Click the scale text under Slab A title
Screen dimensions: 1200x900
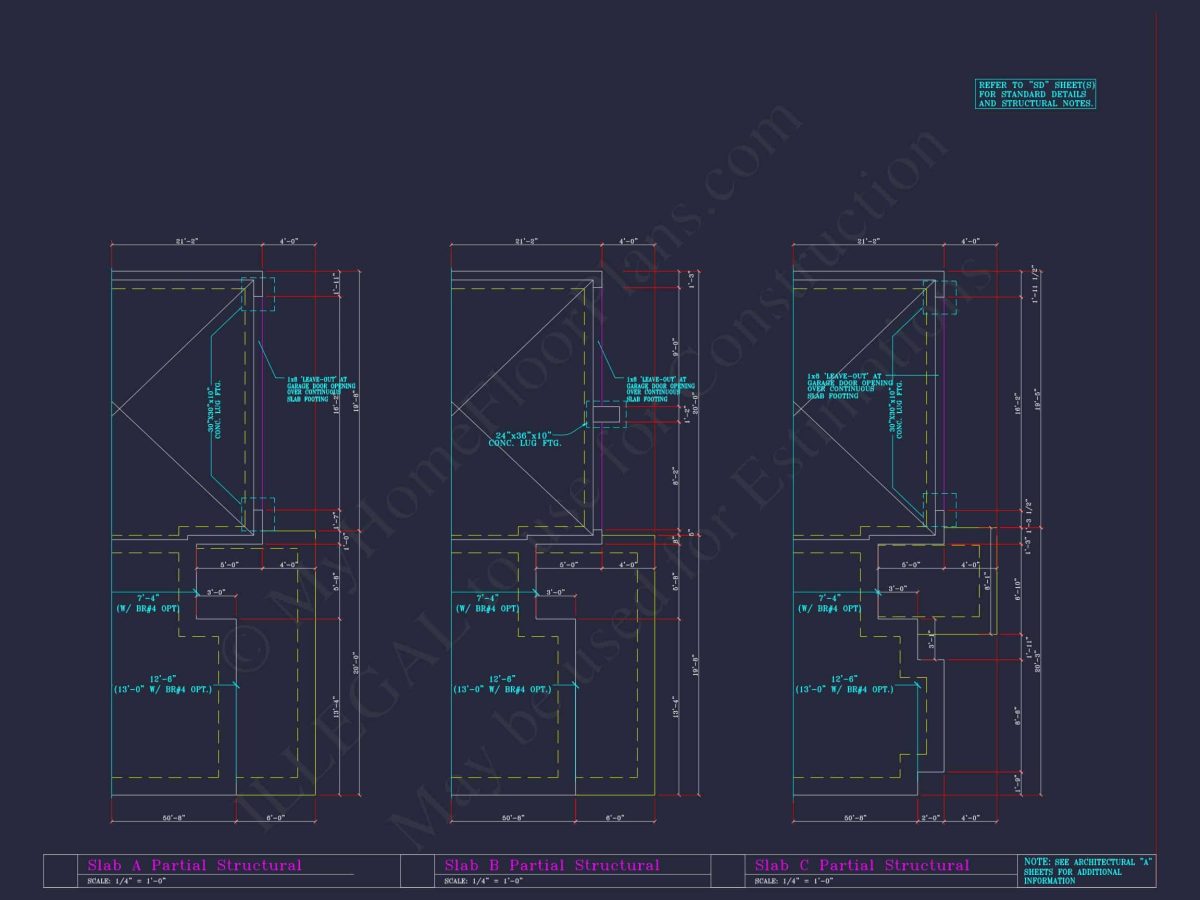pyautogui.click(x=126, y=881)
